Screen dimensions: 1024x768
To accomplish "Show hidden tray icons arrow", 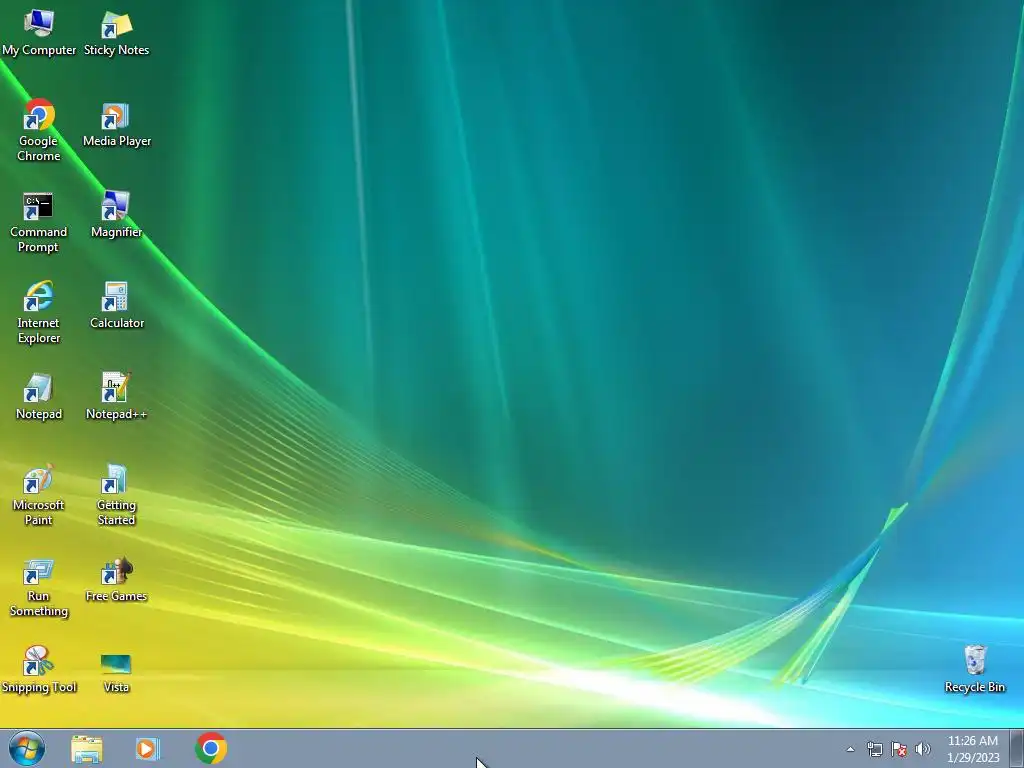I will pos(850,749).
